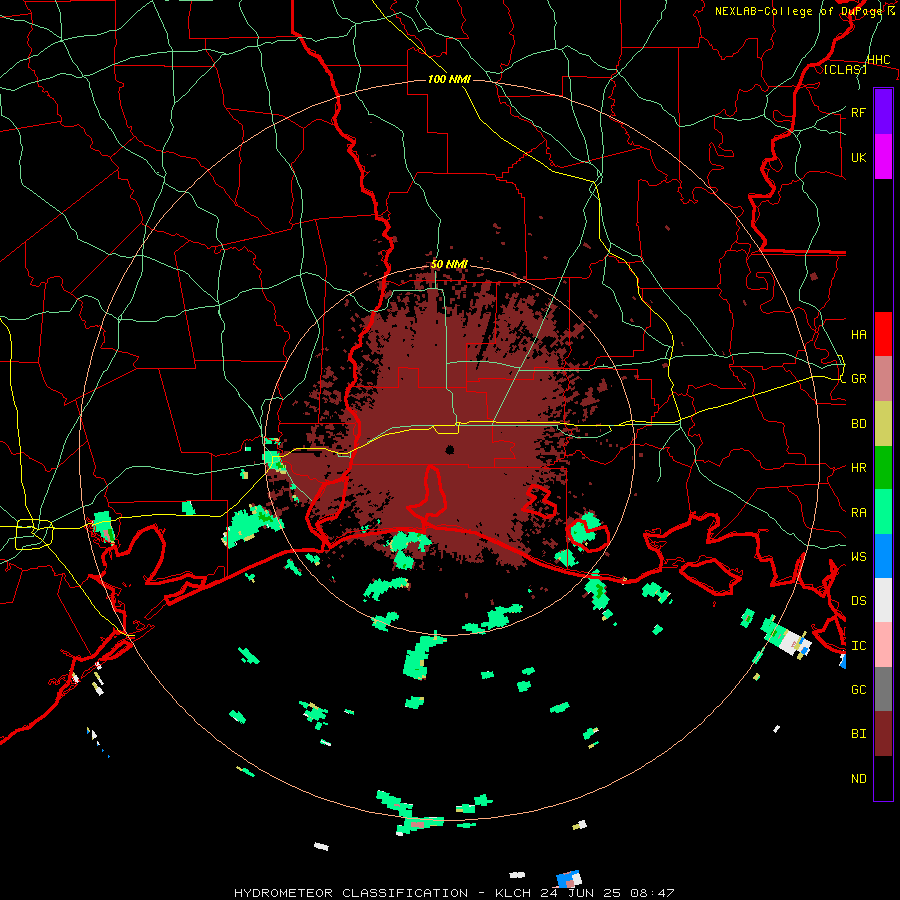Viewport: 900px width, 900px height.
Task: Click the ND black legend swatch
Action: (x=883, y=778)
